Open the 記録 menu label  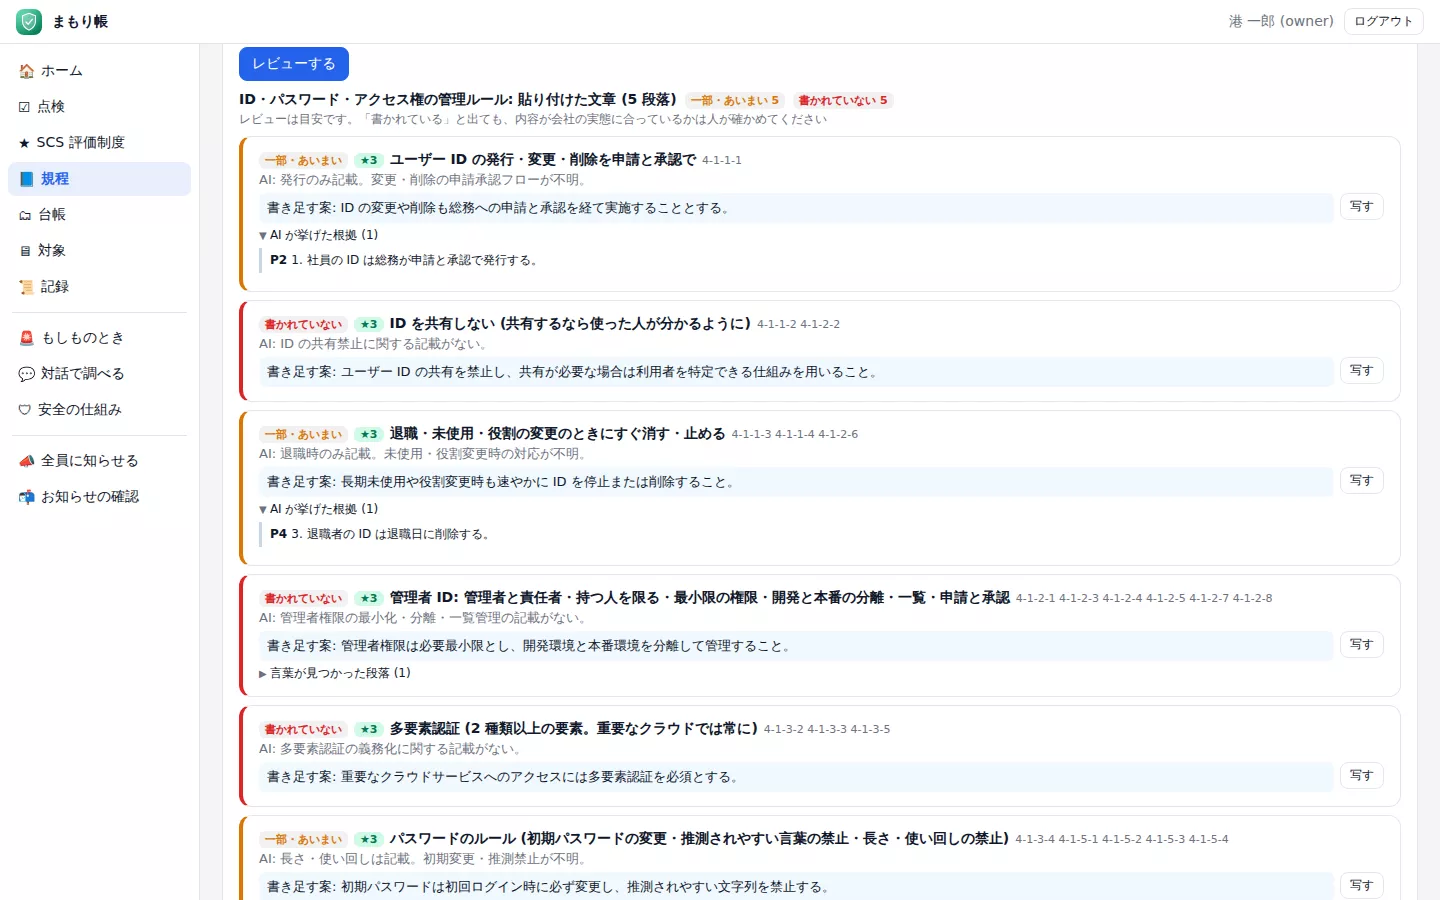[55, 287]
